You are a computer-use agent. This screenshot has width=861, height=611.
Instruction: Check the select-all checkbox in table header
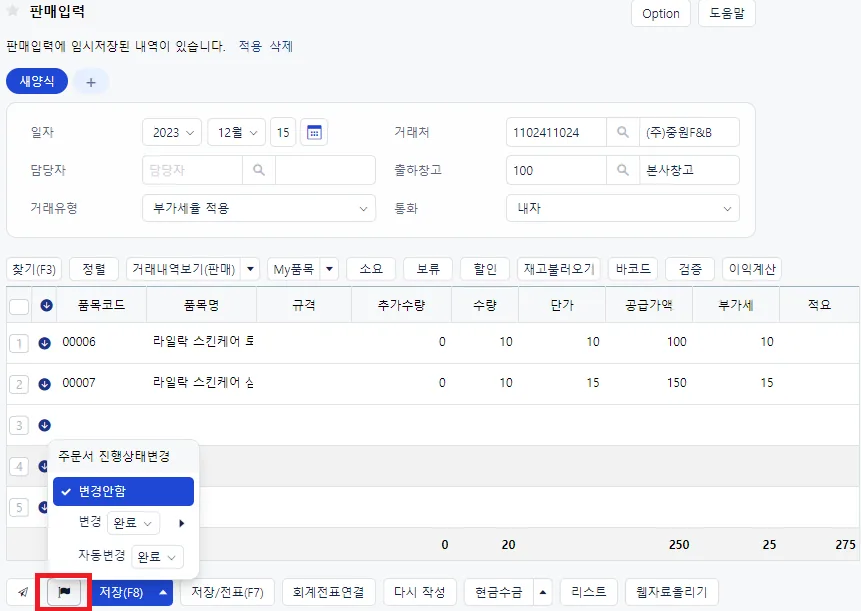pos(19,306)
